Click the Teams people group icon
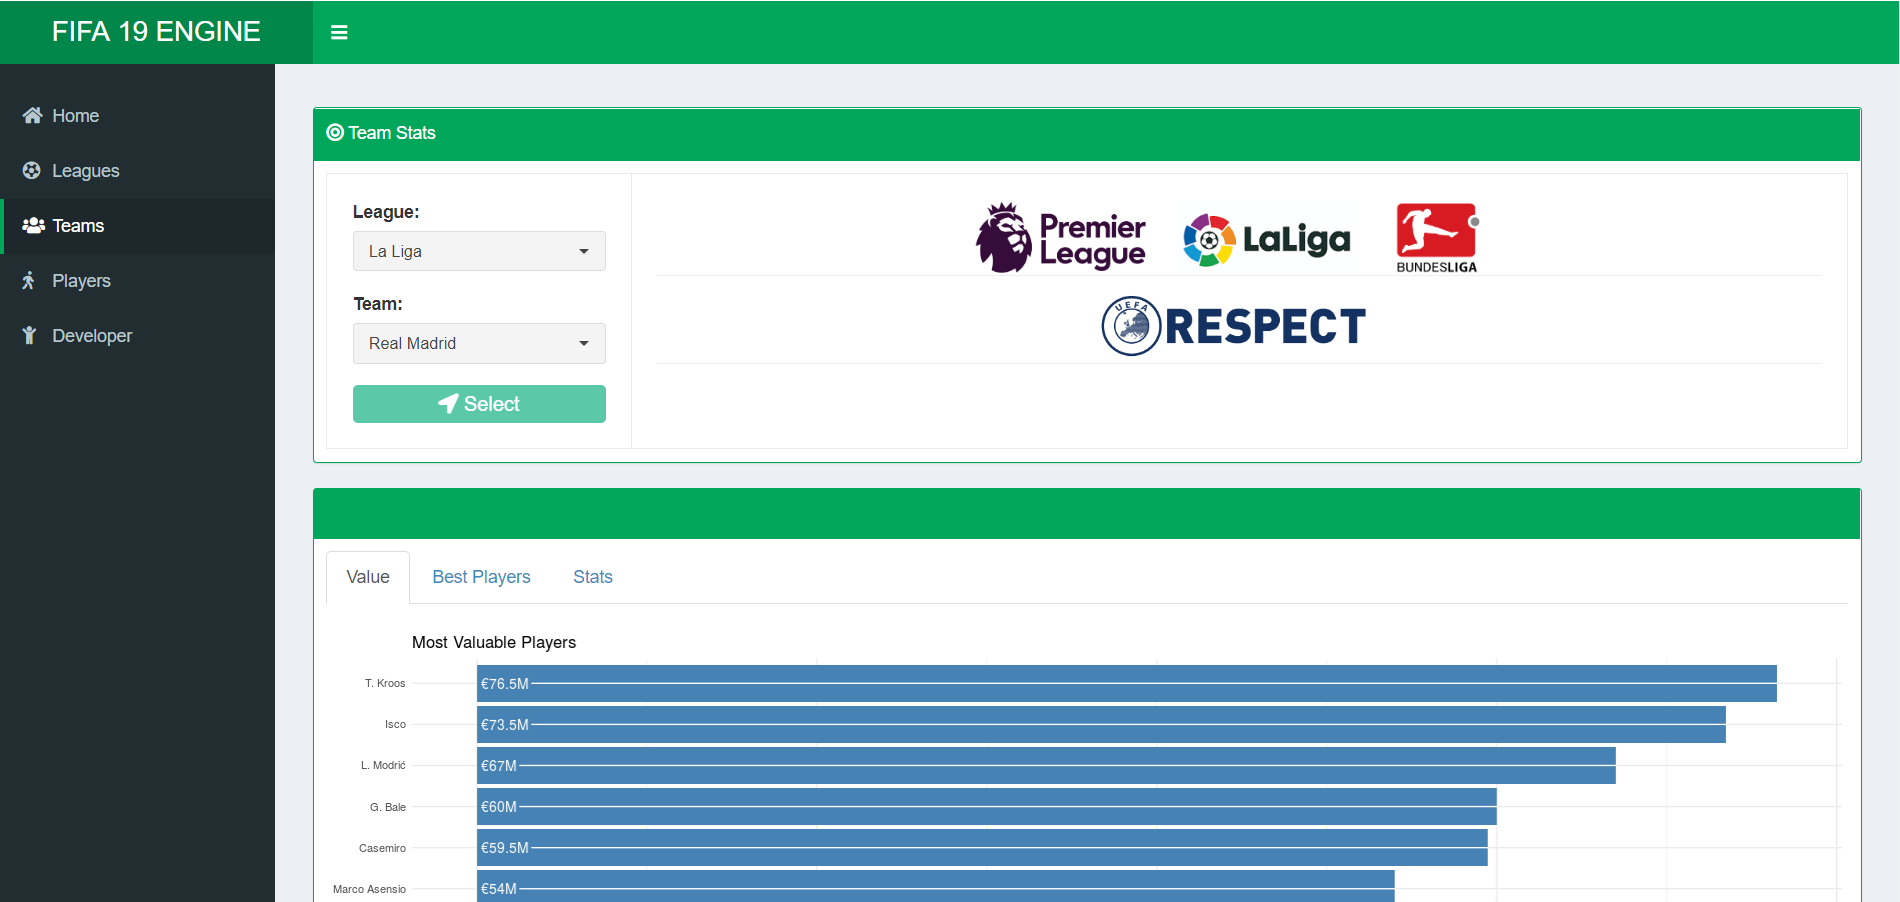 pyautogui.click(x=33, y=225)
